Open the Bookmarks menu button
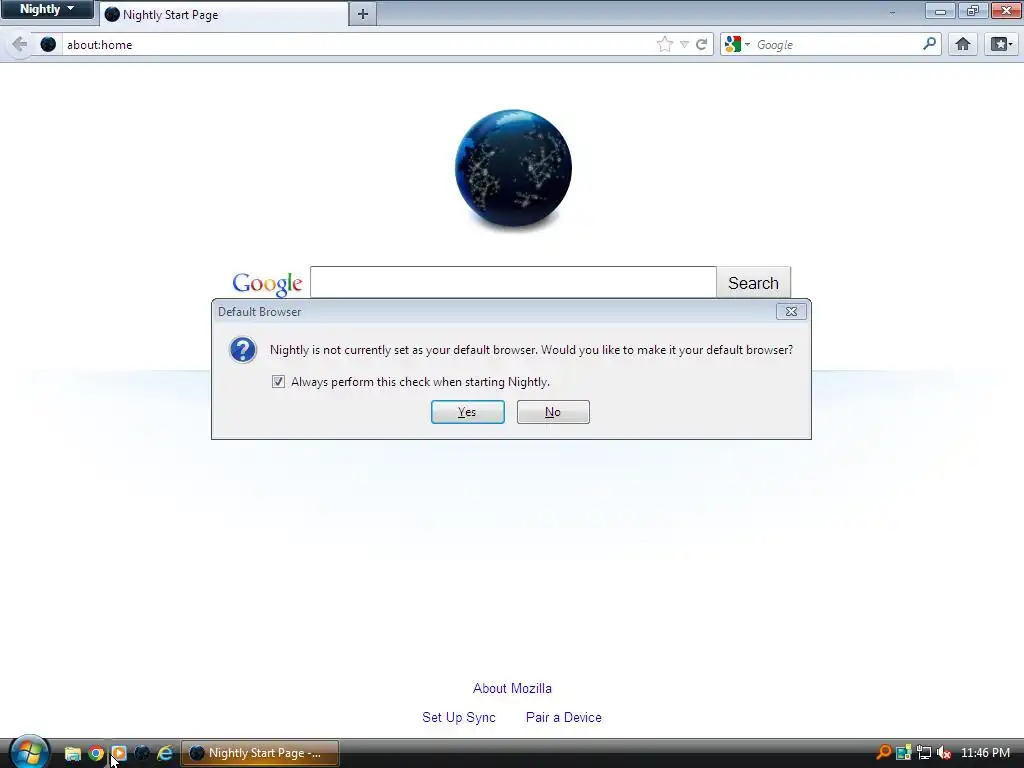 click(x=1001, y=44)
